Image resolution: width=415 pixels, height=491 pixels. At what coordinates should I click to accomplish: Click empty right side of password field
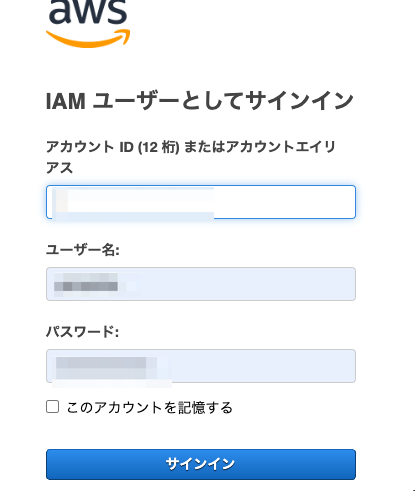pyautogui.click(x=263, y=366)
